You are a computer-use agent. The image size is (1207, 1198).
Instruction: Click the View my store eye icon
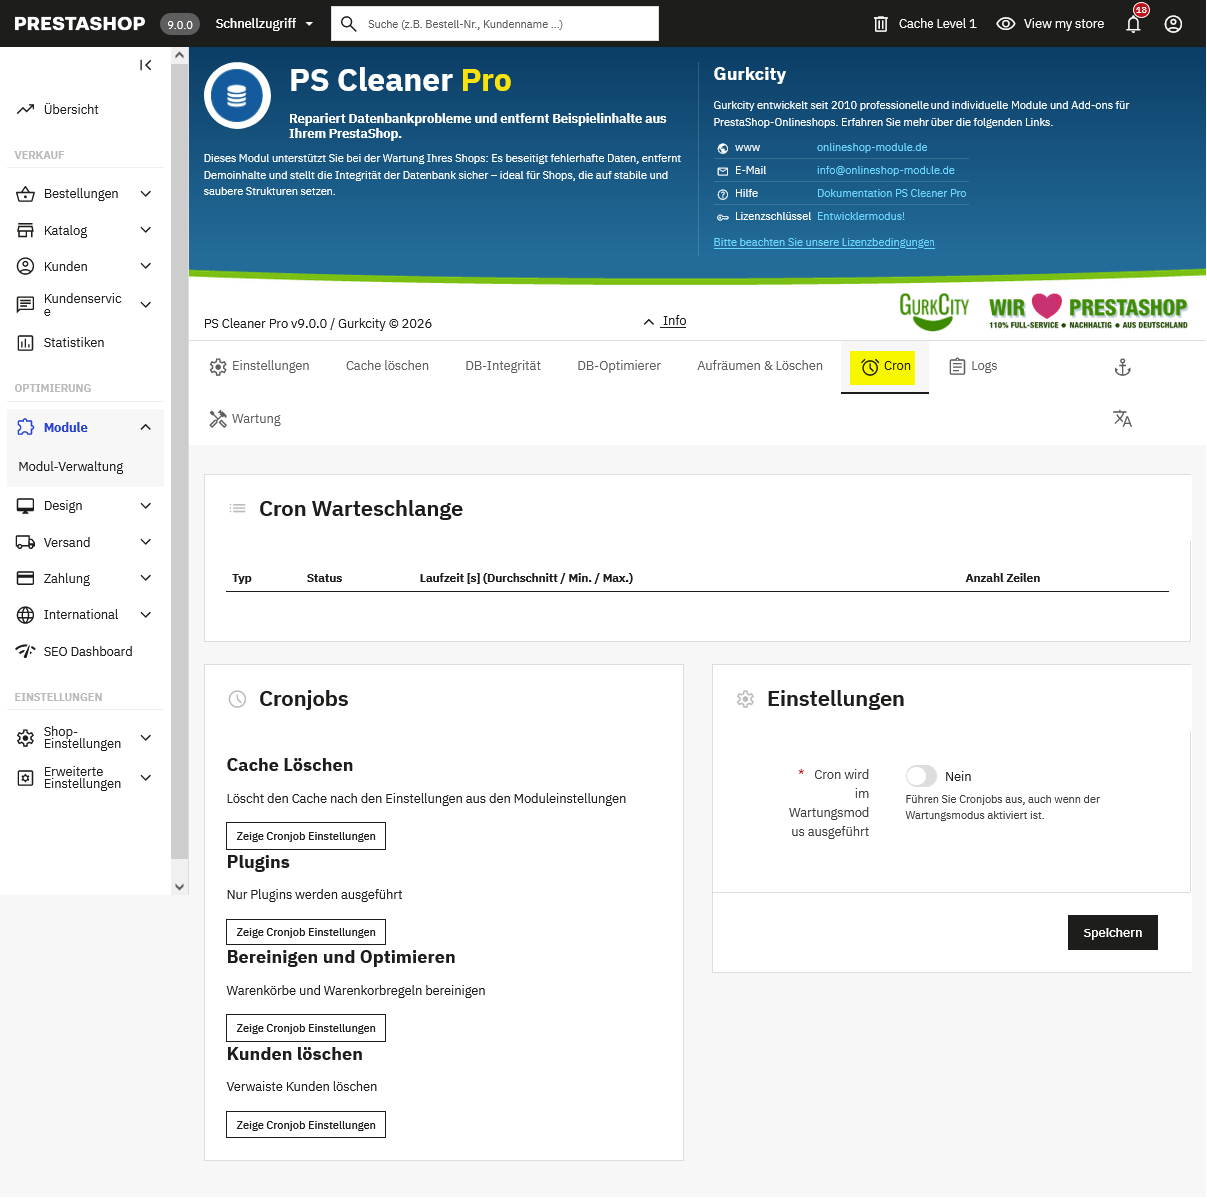pos(1006,24)
